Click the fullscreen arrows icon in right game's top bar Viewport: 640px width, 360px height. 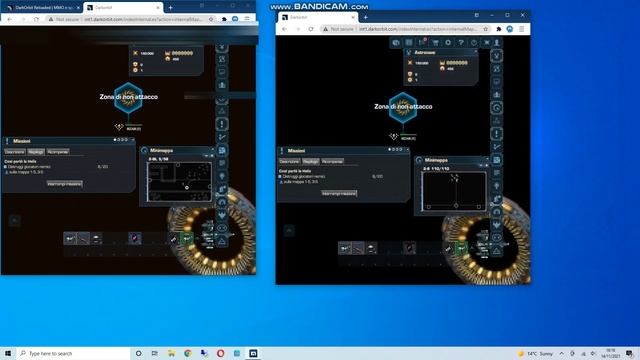tap(487, 42)
